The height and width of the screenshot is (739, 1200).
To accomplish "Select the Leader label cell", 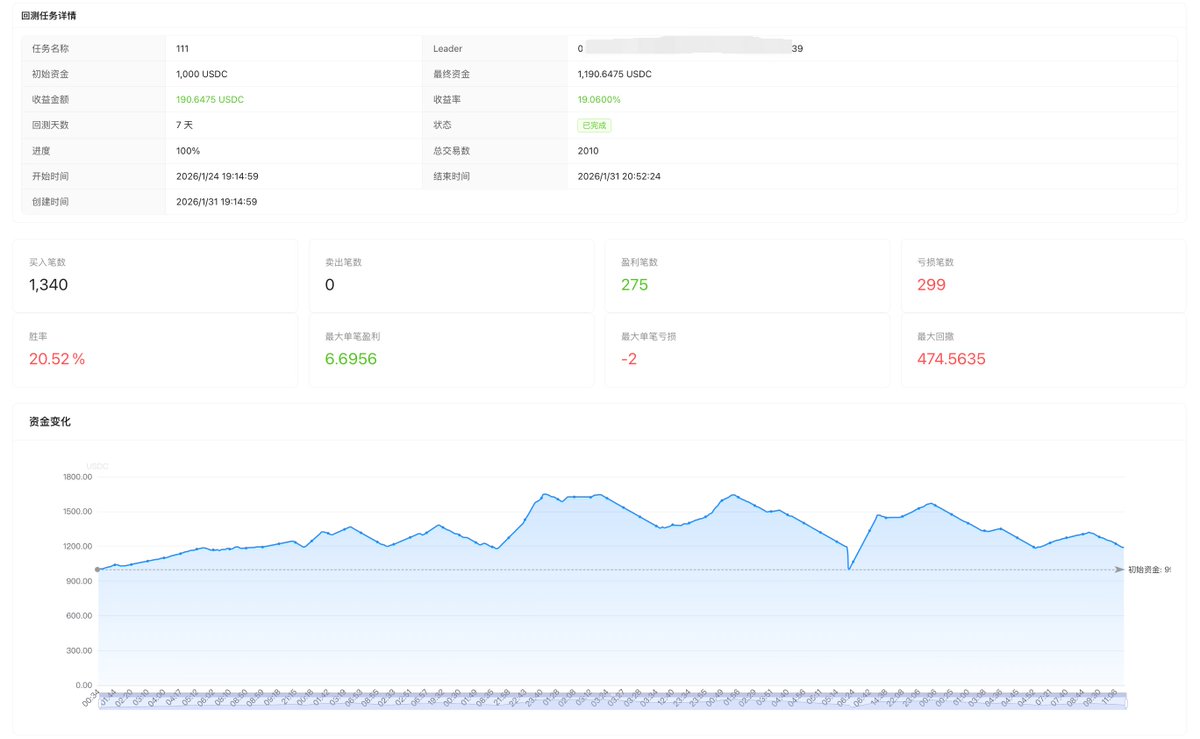I will pos(494,48).
